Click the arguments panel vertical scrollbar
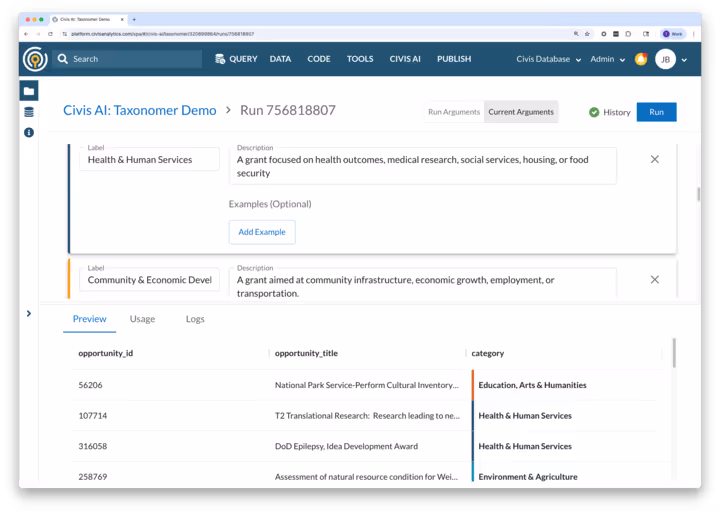720x513 pixels. click(698, 194)
